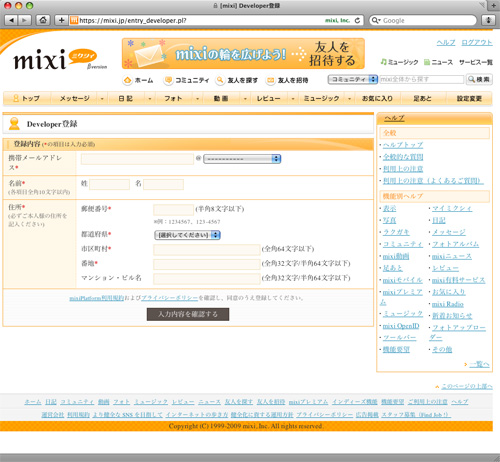Open the mixiPlatform利用規約 link
Screen dimensions: 500x462
click(x=97, y=298)
